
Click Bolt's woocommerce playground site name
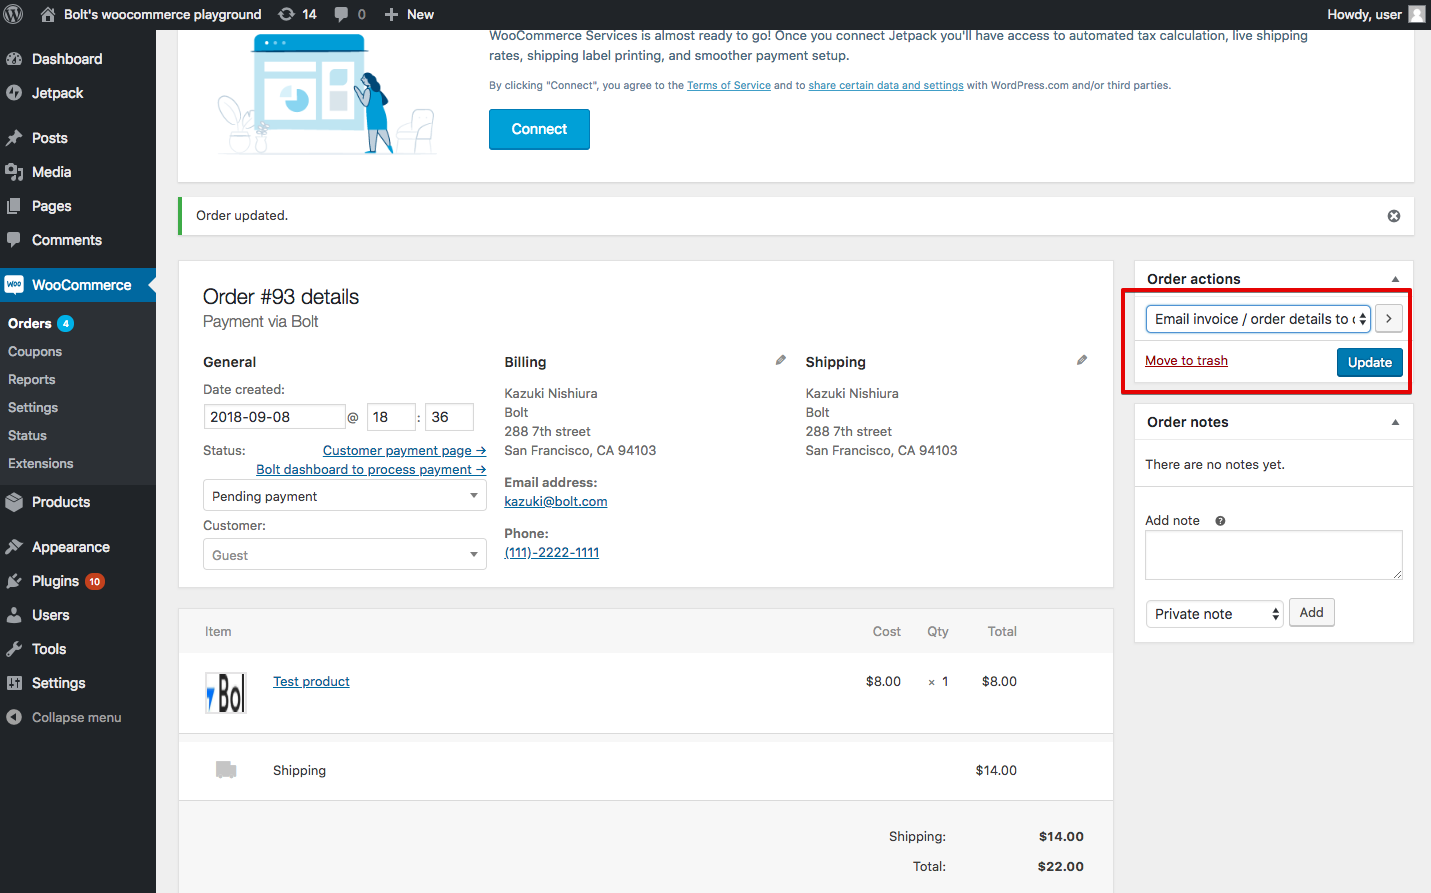[163, 14]
